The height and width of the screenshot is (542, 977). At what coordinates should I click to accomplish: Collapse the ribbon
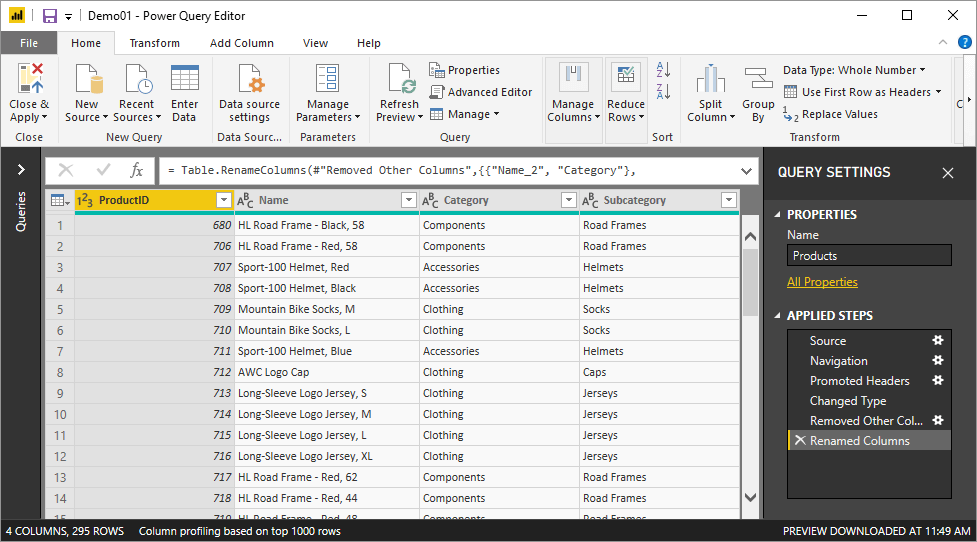coord(943,42)
